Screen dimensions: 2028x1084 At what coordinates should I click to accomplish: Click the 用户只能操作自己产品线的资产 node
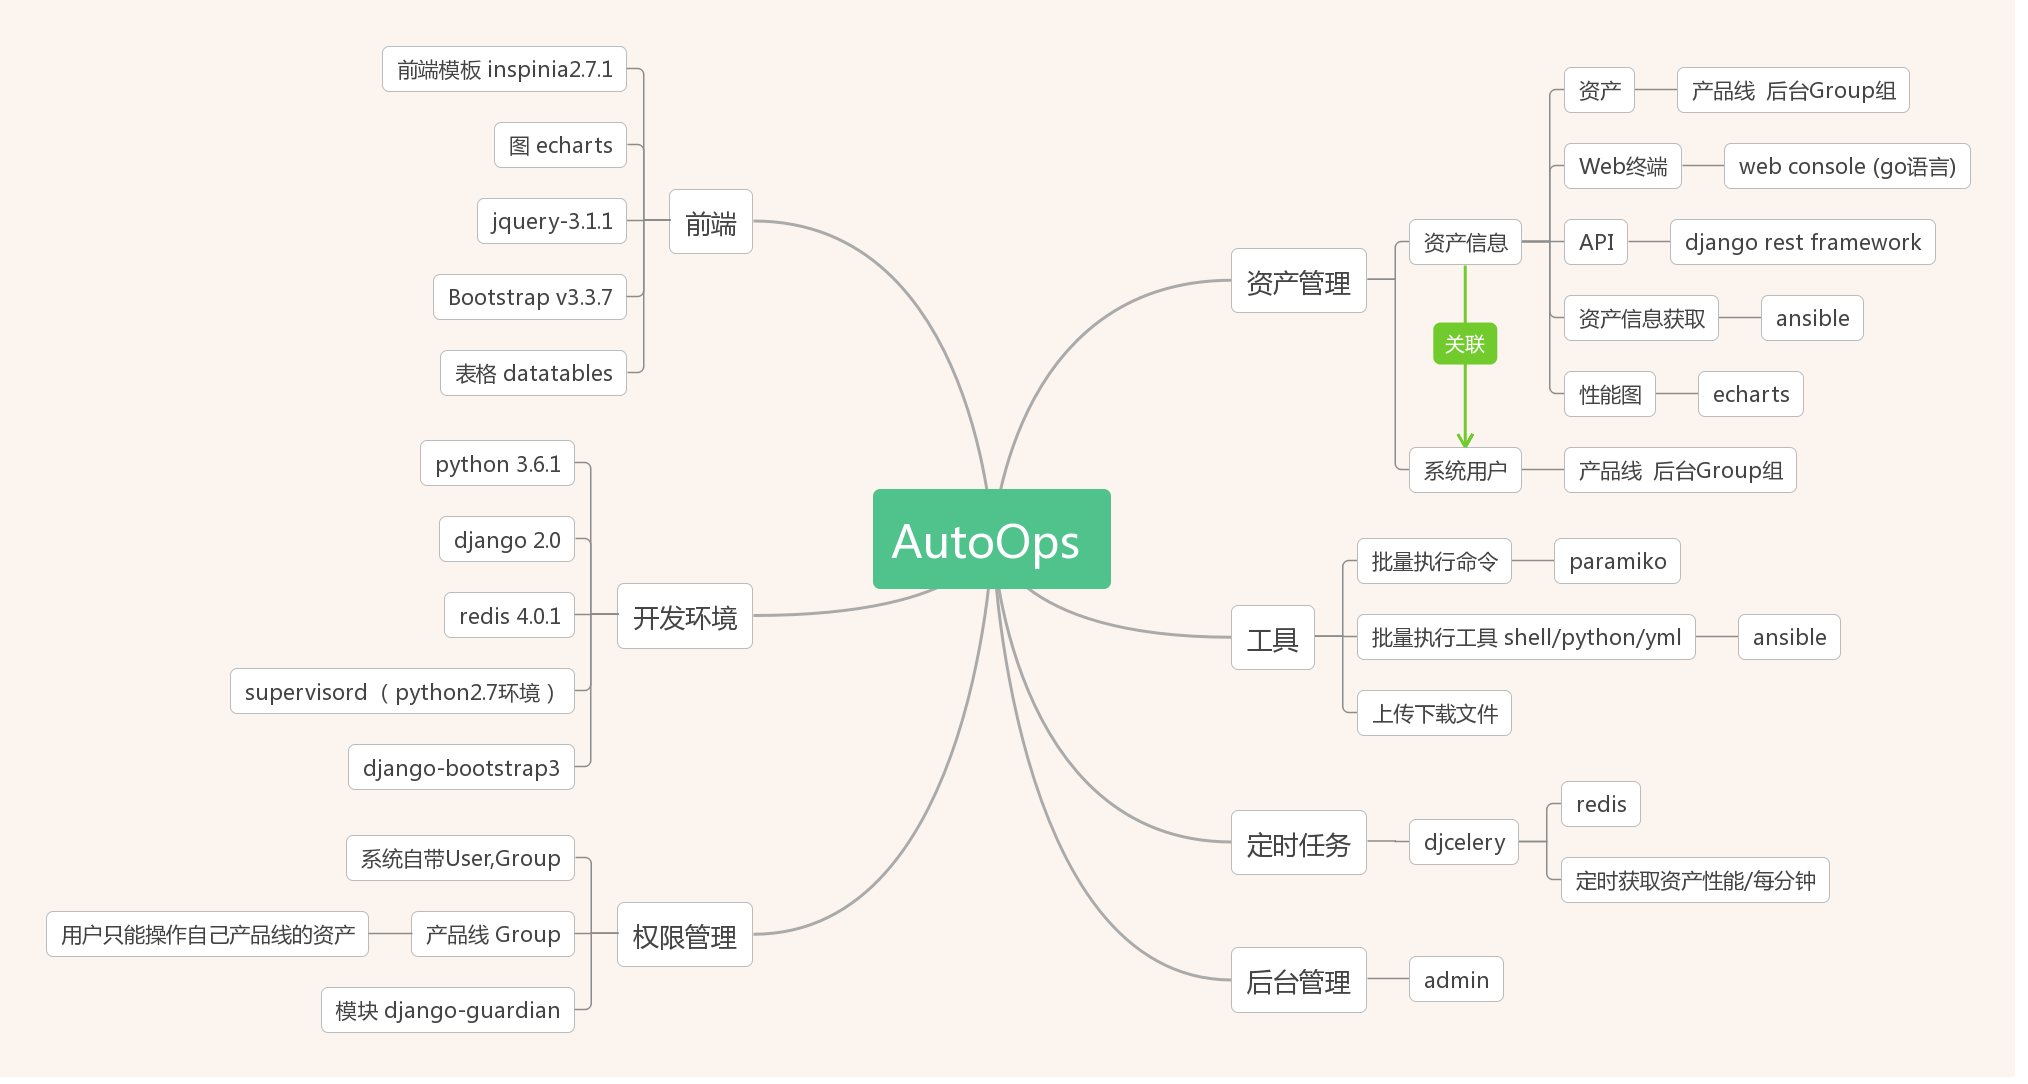point(207,934)
